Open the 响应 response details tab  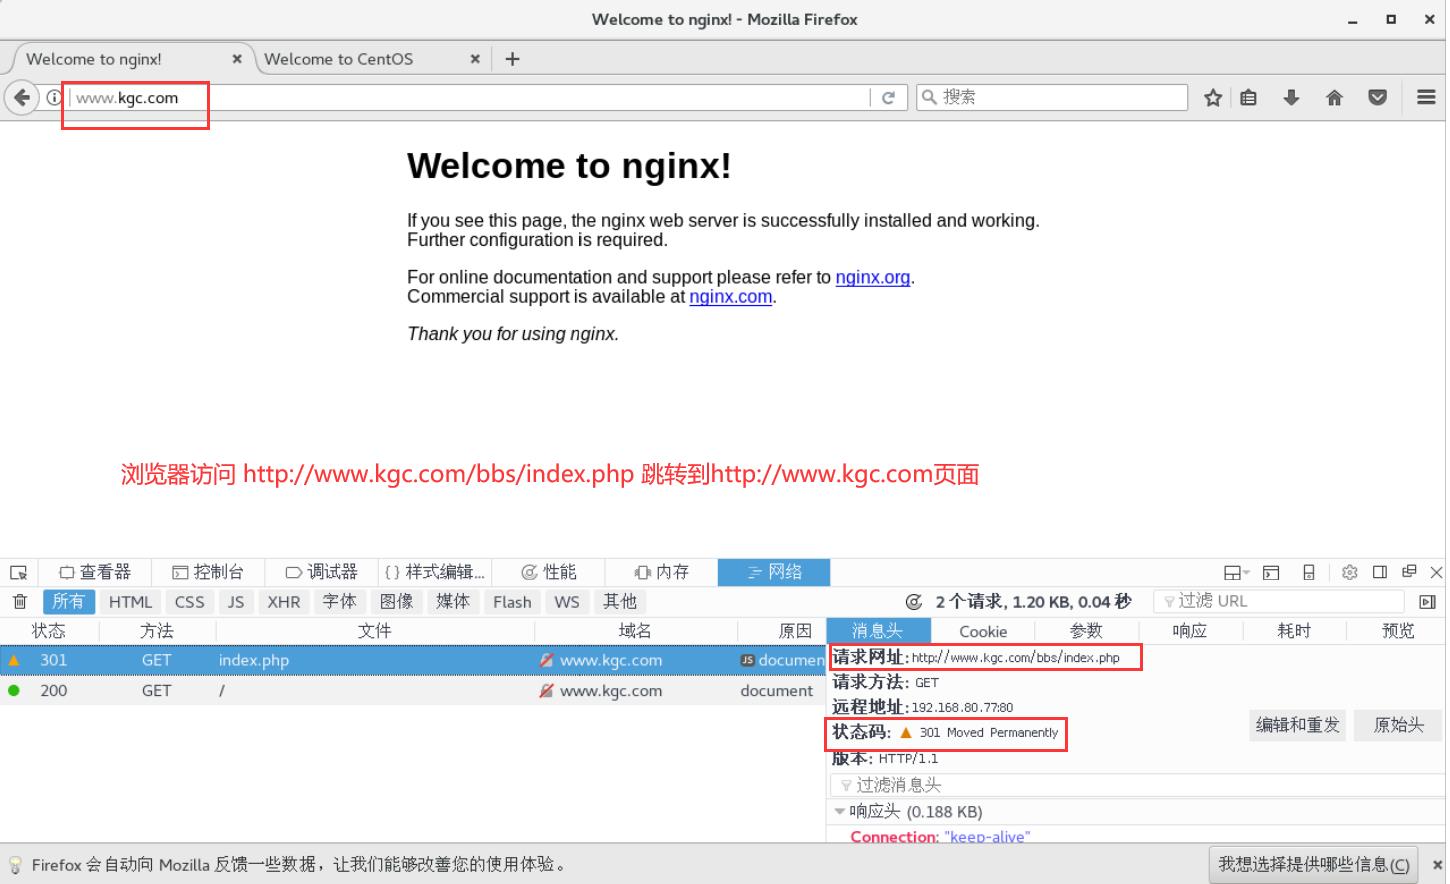pos(1190,631)
